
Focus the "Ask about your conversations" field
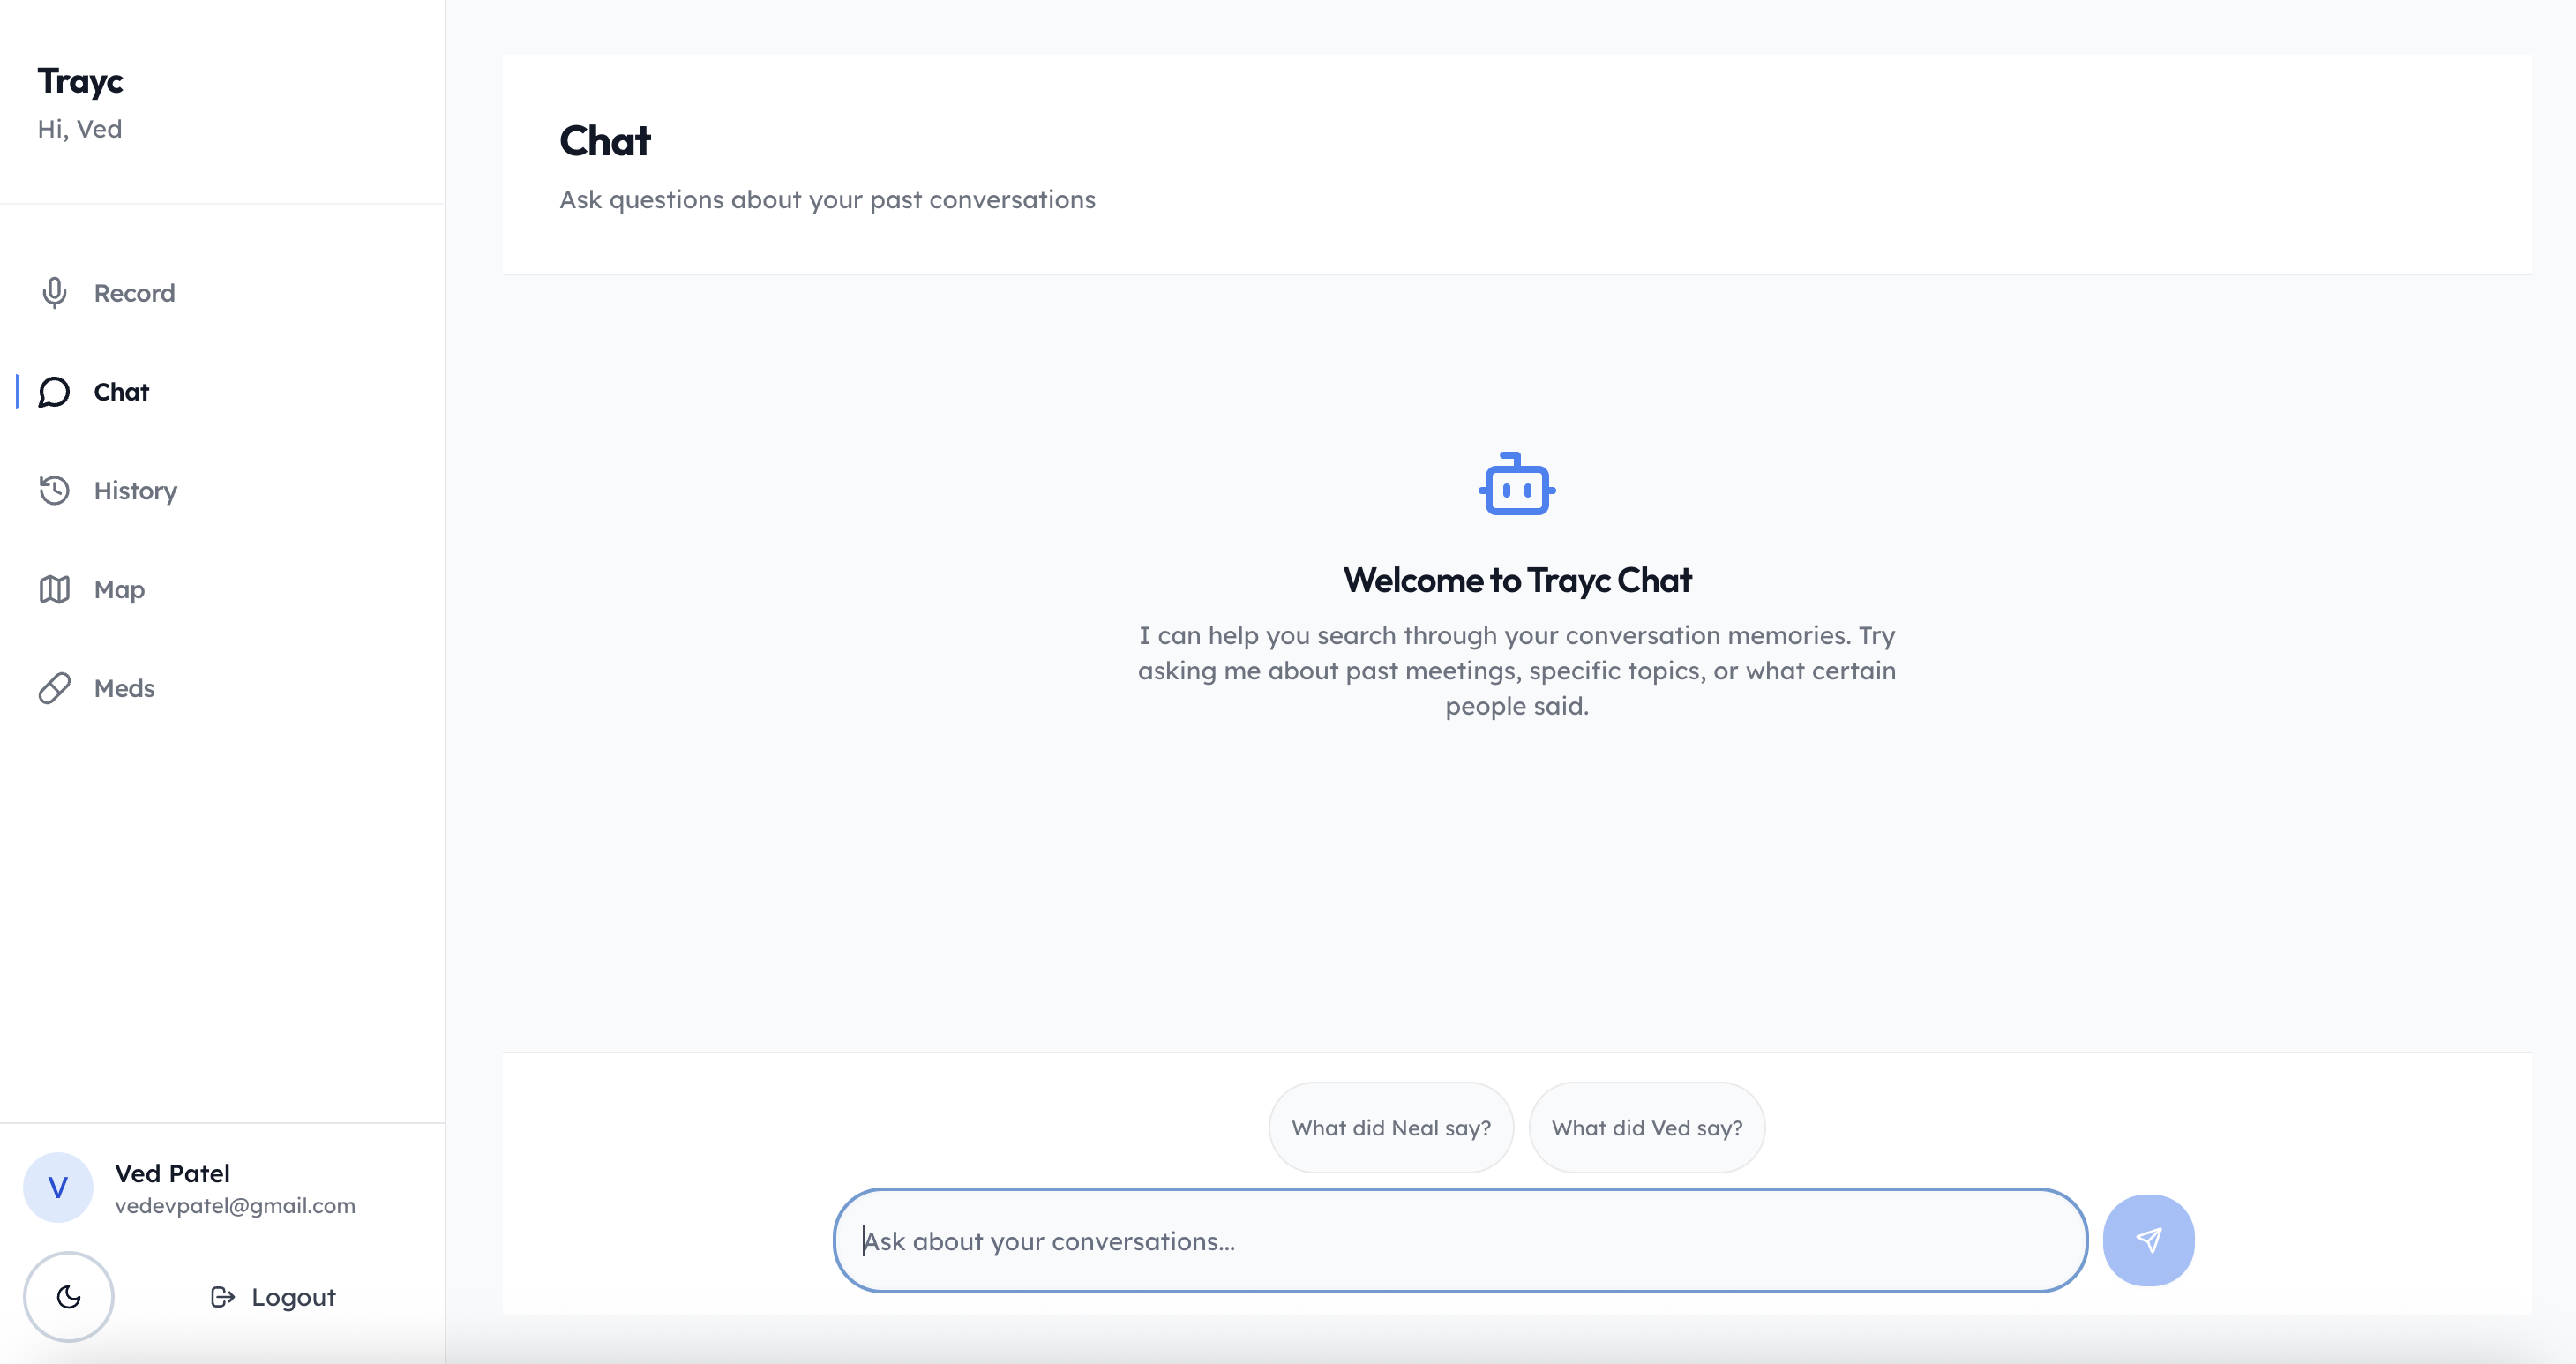[x=1460, y=1241]
